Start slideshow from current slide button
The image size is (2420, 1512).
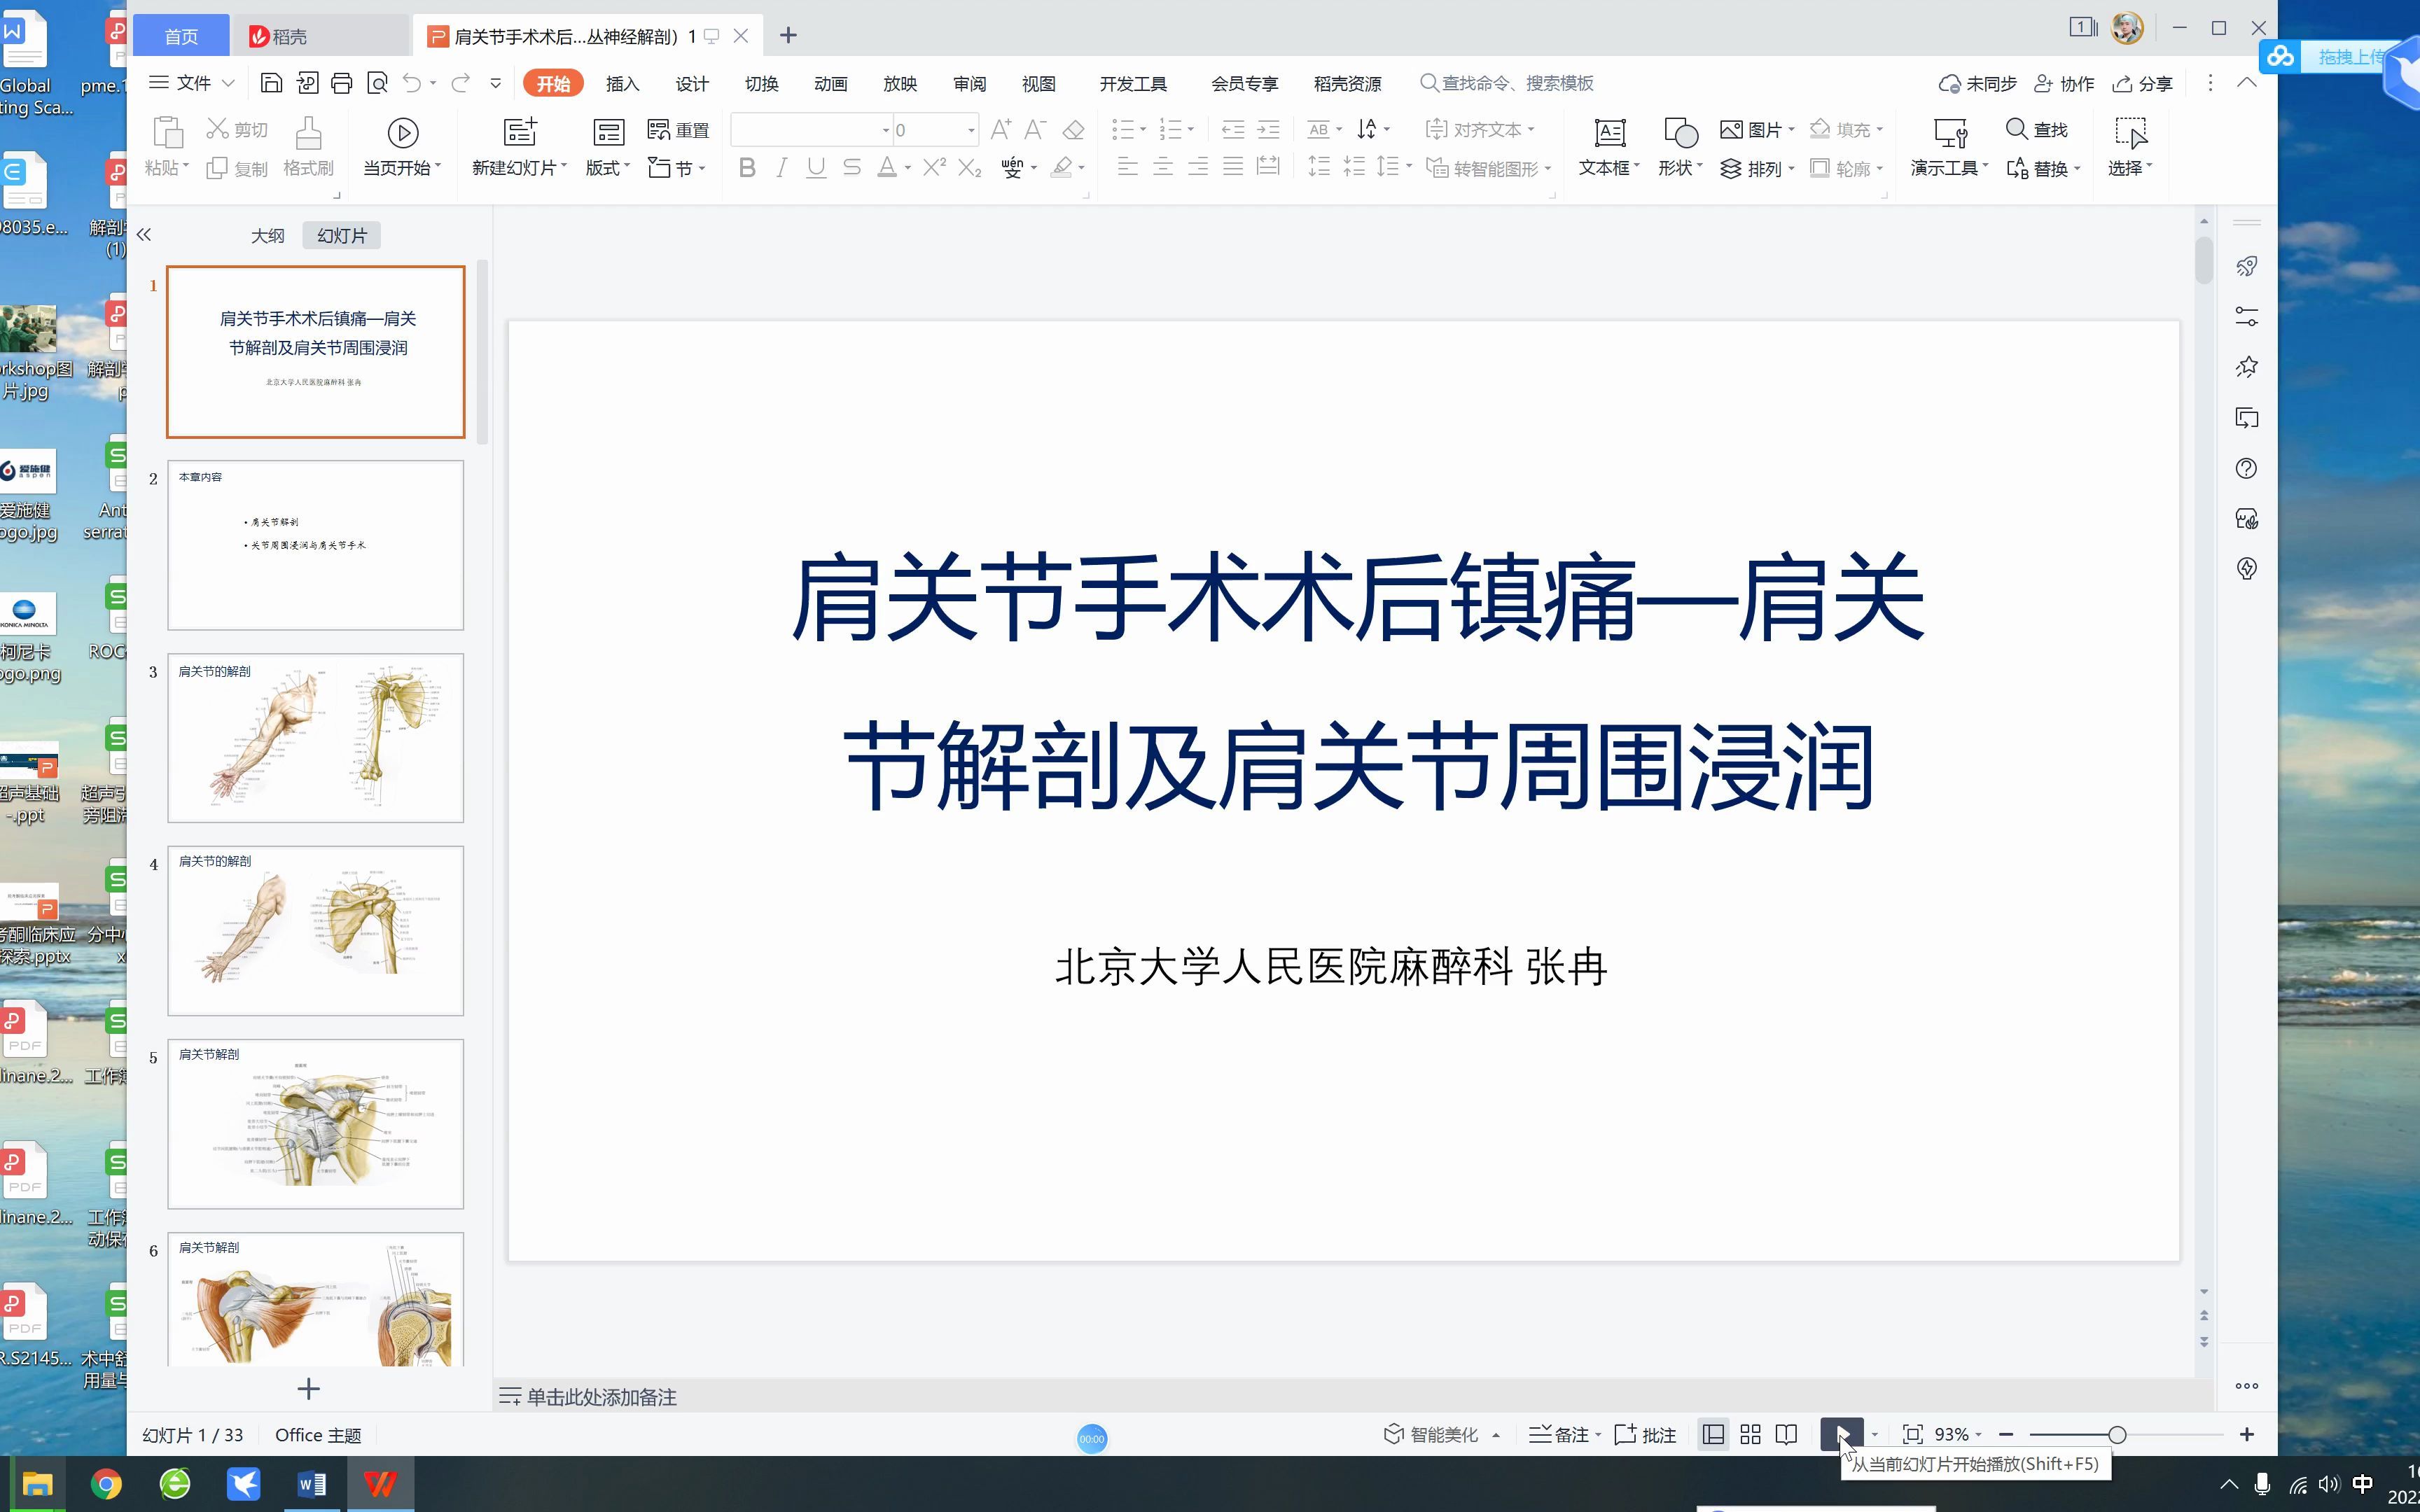(1842, 1434)
